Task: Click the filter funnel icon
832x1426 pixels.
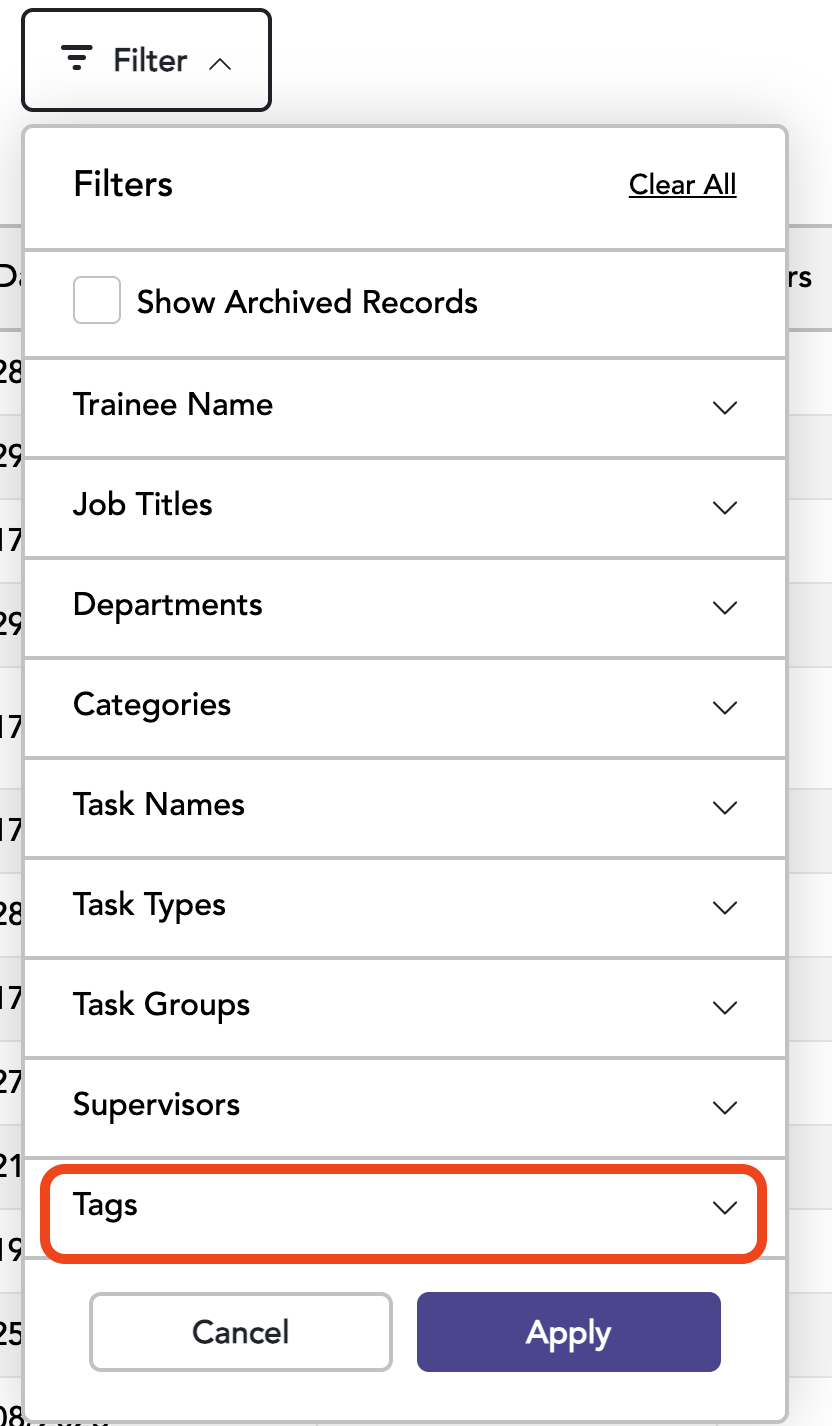Action: tap(77, 59)
